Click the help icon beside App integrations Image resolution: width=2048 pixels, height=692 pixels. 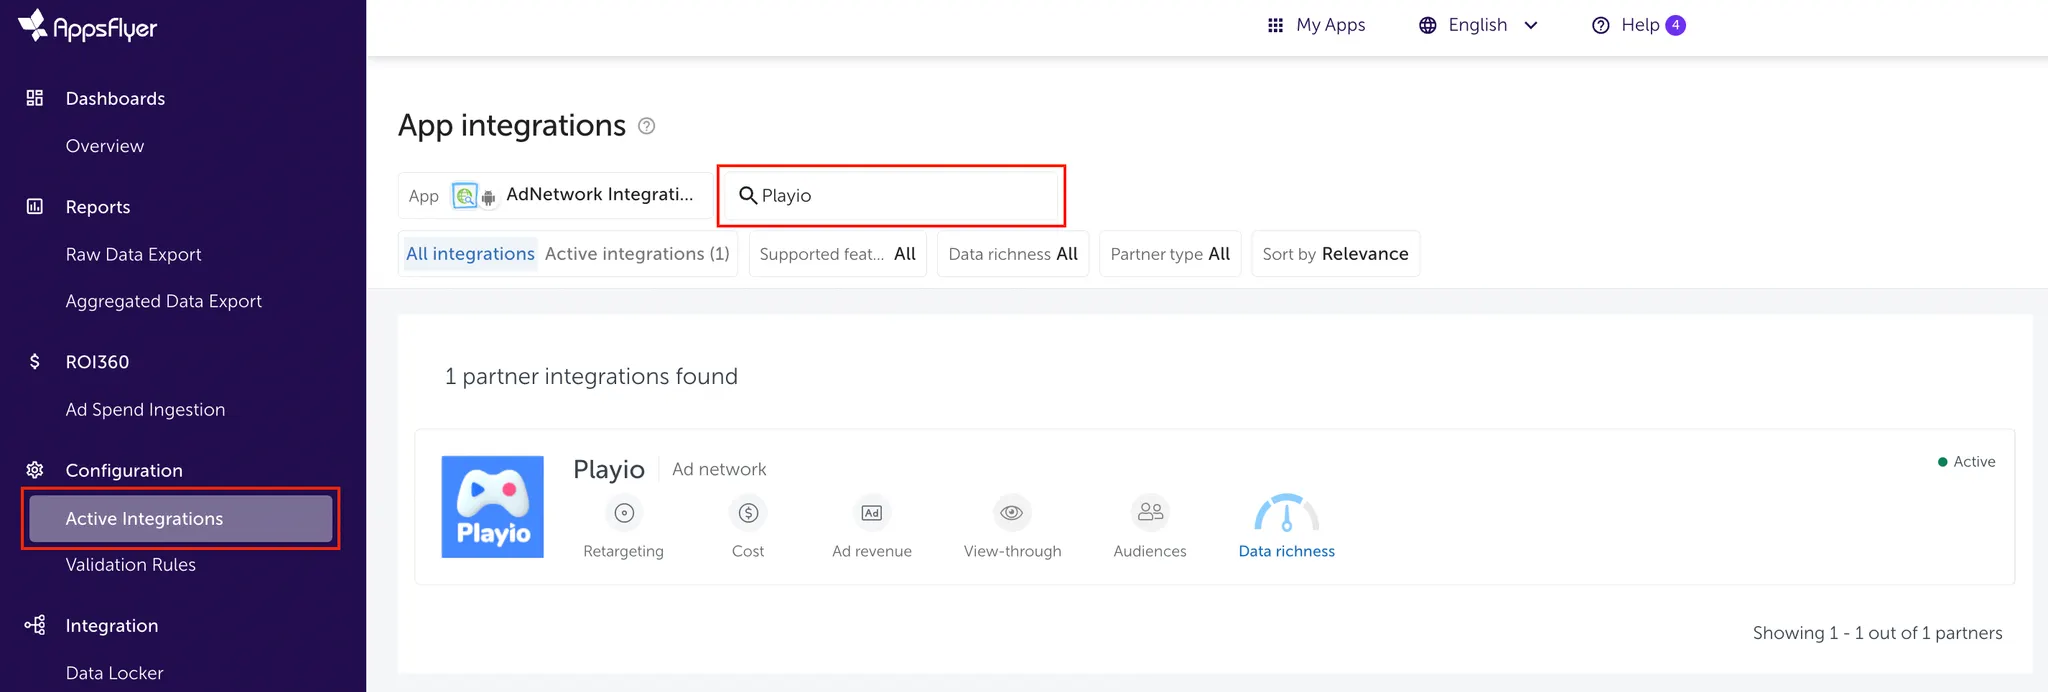[x=647, y=126]
